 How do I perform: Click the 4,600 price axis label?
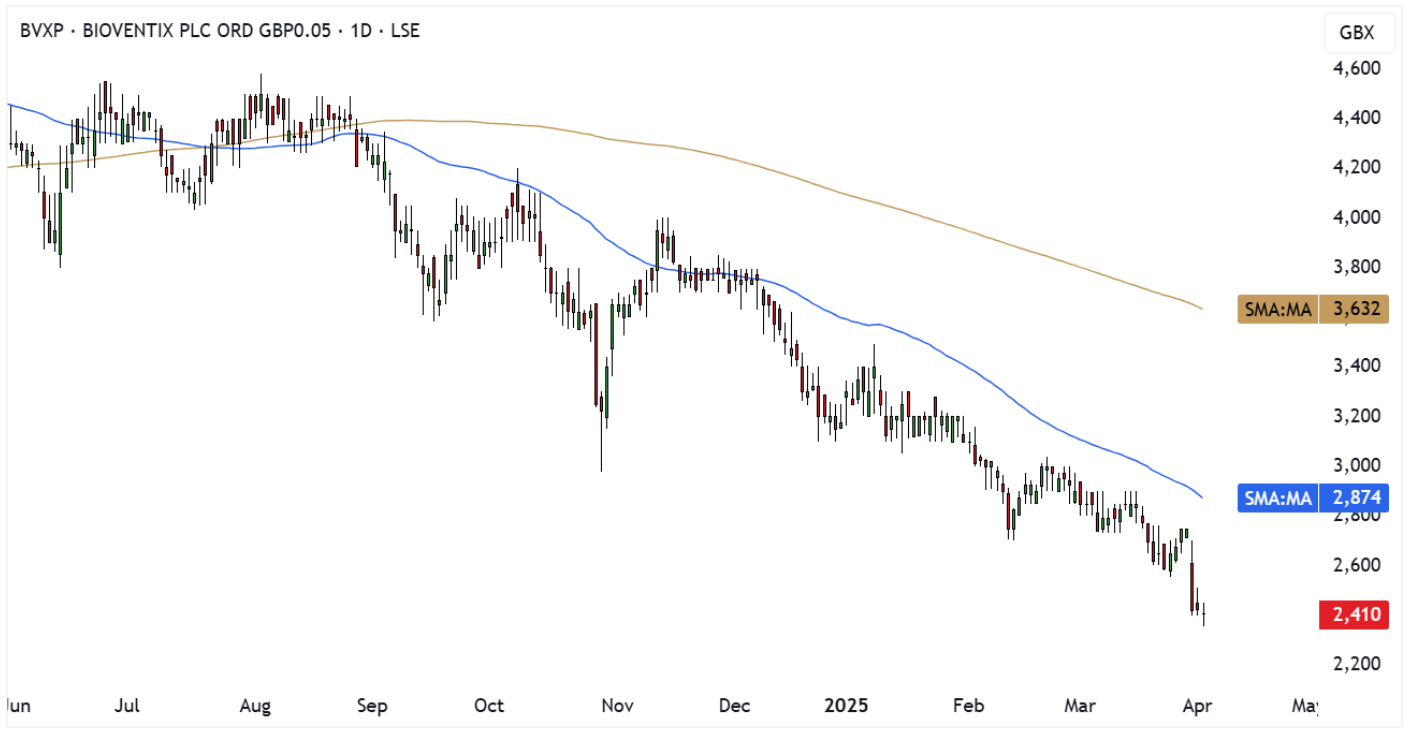tap(1356, 68)
